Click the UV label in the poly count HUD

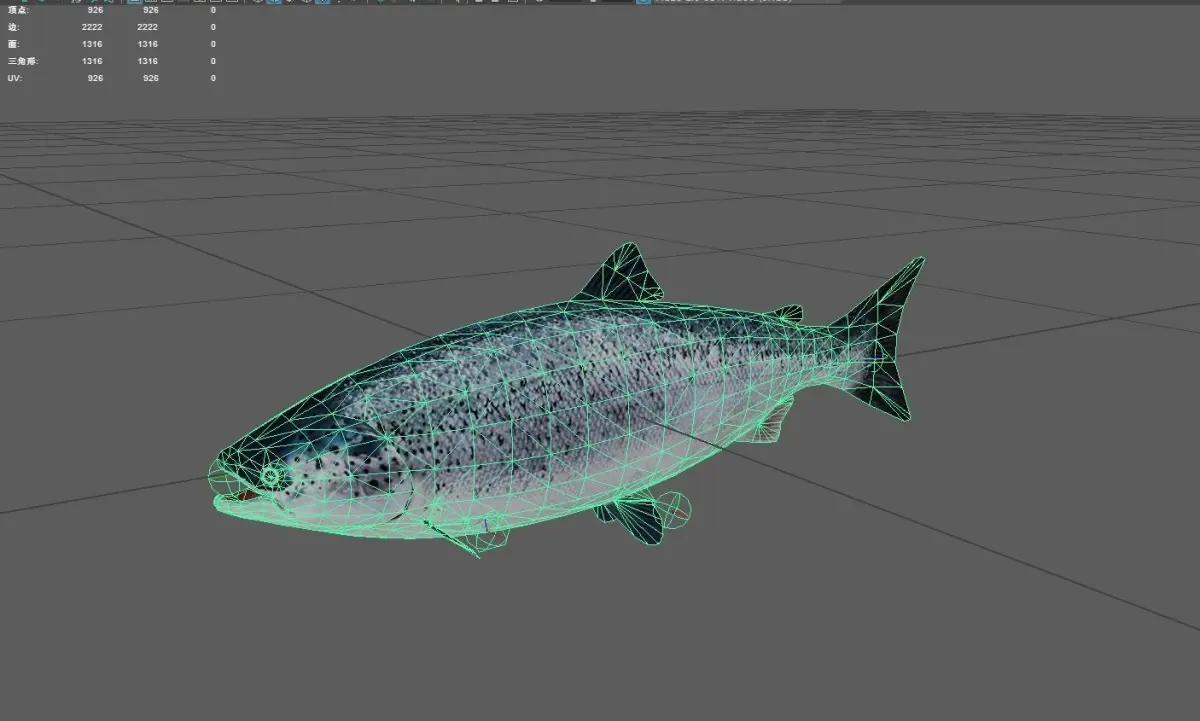pyautogui.click(x=14, y=78)
